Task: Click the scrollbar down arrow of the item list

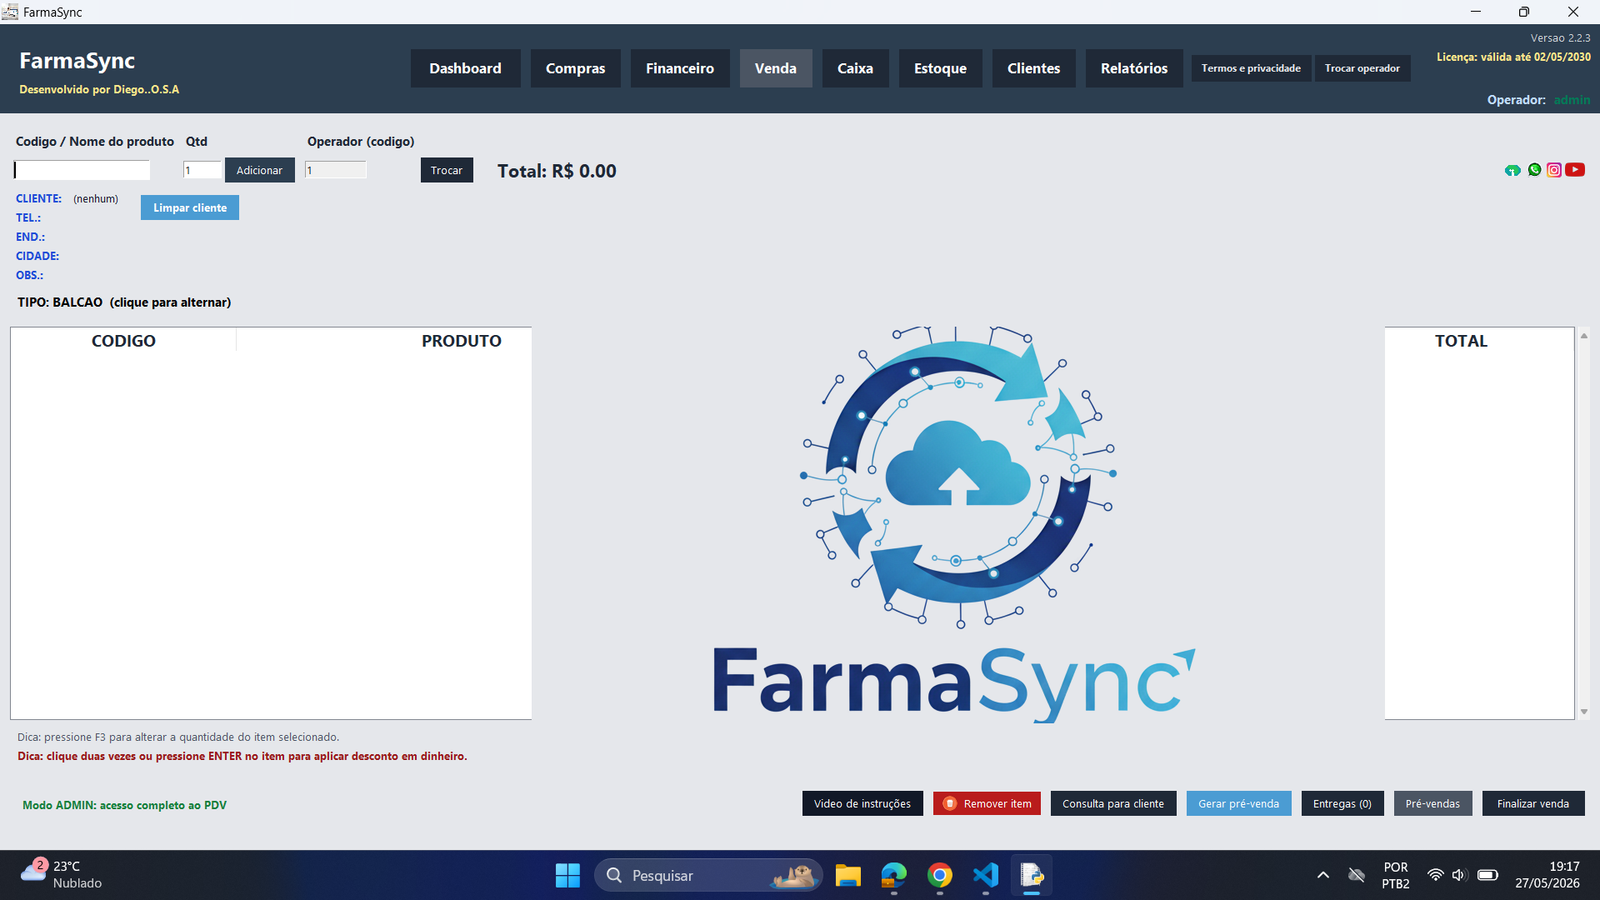Action: click(x=1584, y=712)
